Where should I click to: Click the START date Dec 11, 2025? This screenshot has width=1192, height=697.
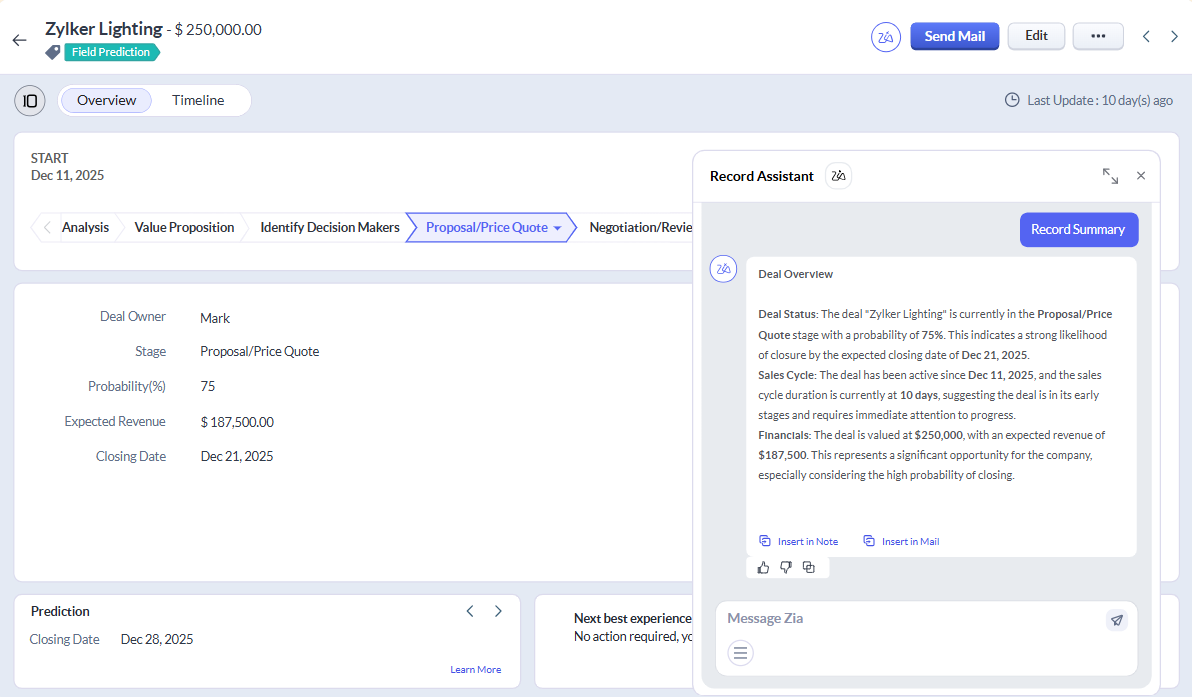[68, 175]
